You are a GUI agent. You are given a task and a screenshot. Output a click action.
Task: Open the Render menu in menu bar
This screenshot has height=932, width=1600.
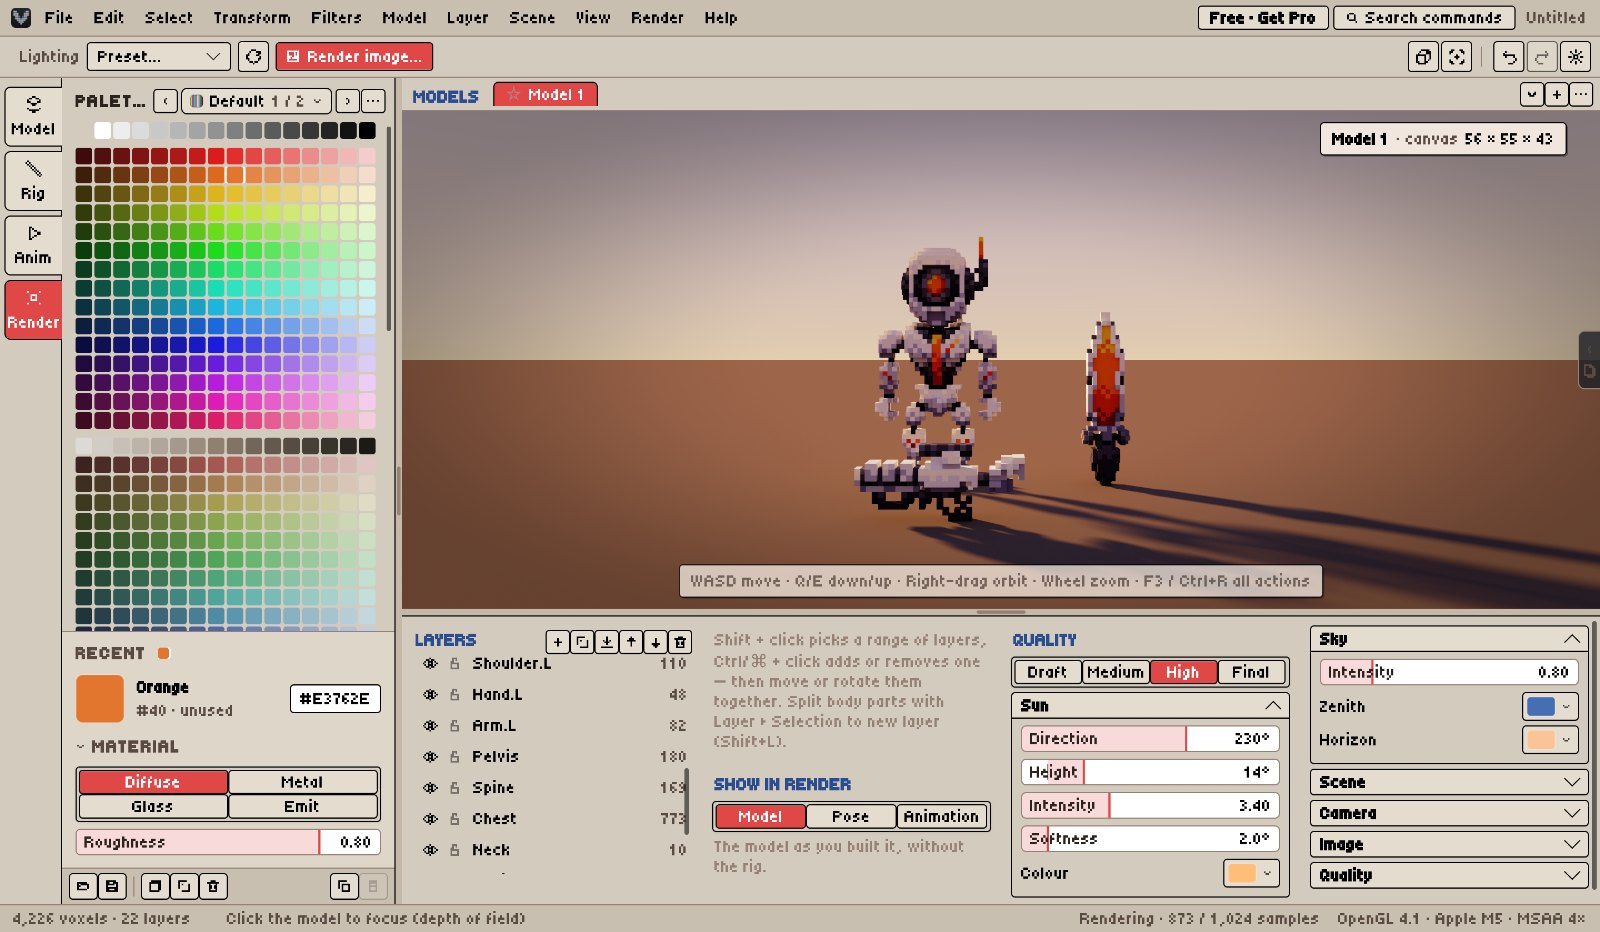(x=657, y=18)
